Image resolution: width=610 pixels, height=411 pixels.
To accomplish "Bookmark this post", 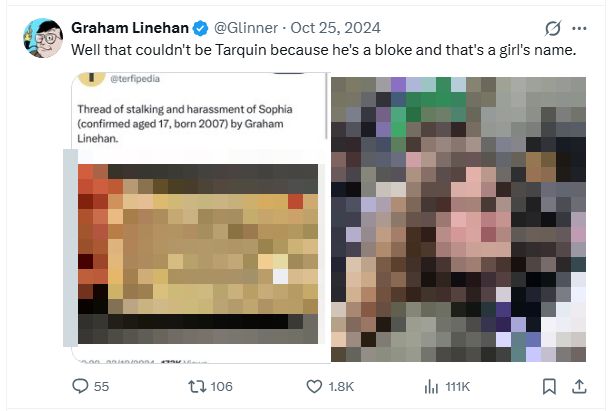I will (549, 386).
